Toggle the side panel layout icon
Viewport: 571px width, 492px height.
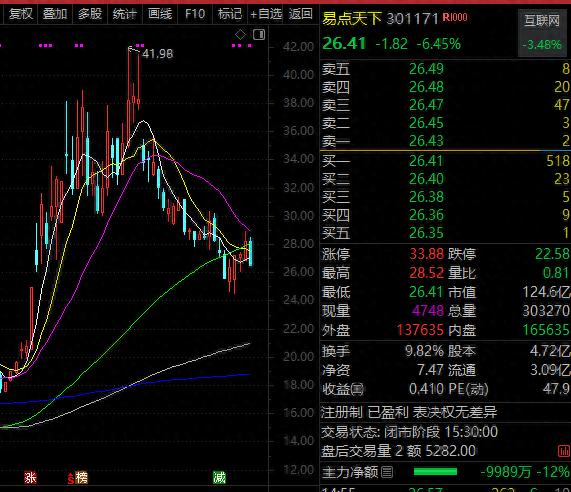tap(259, 35)
